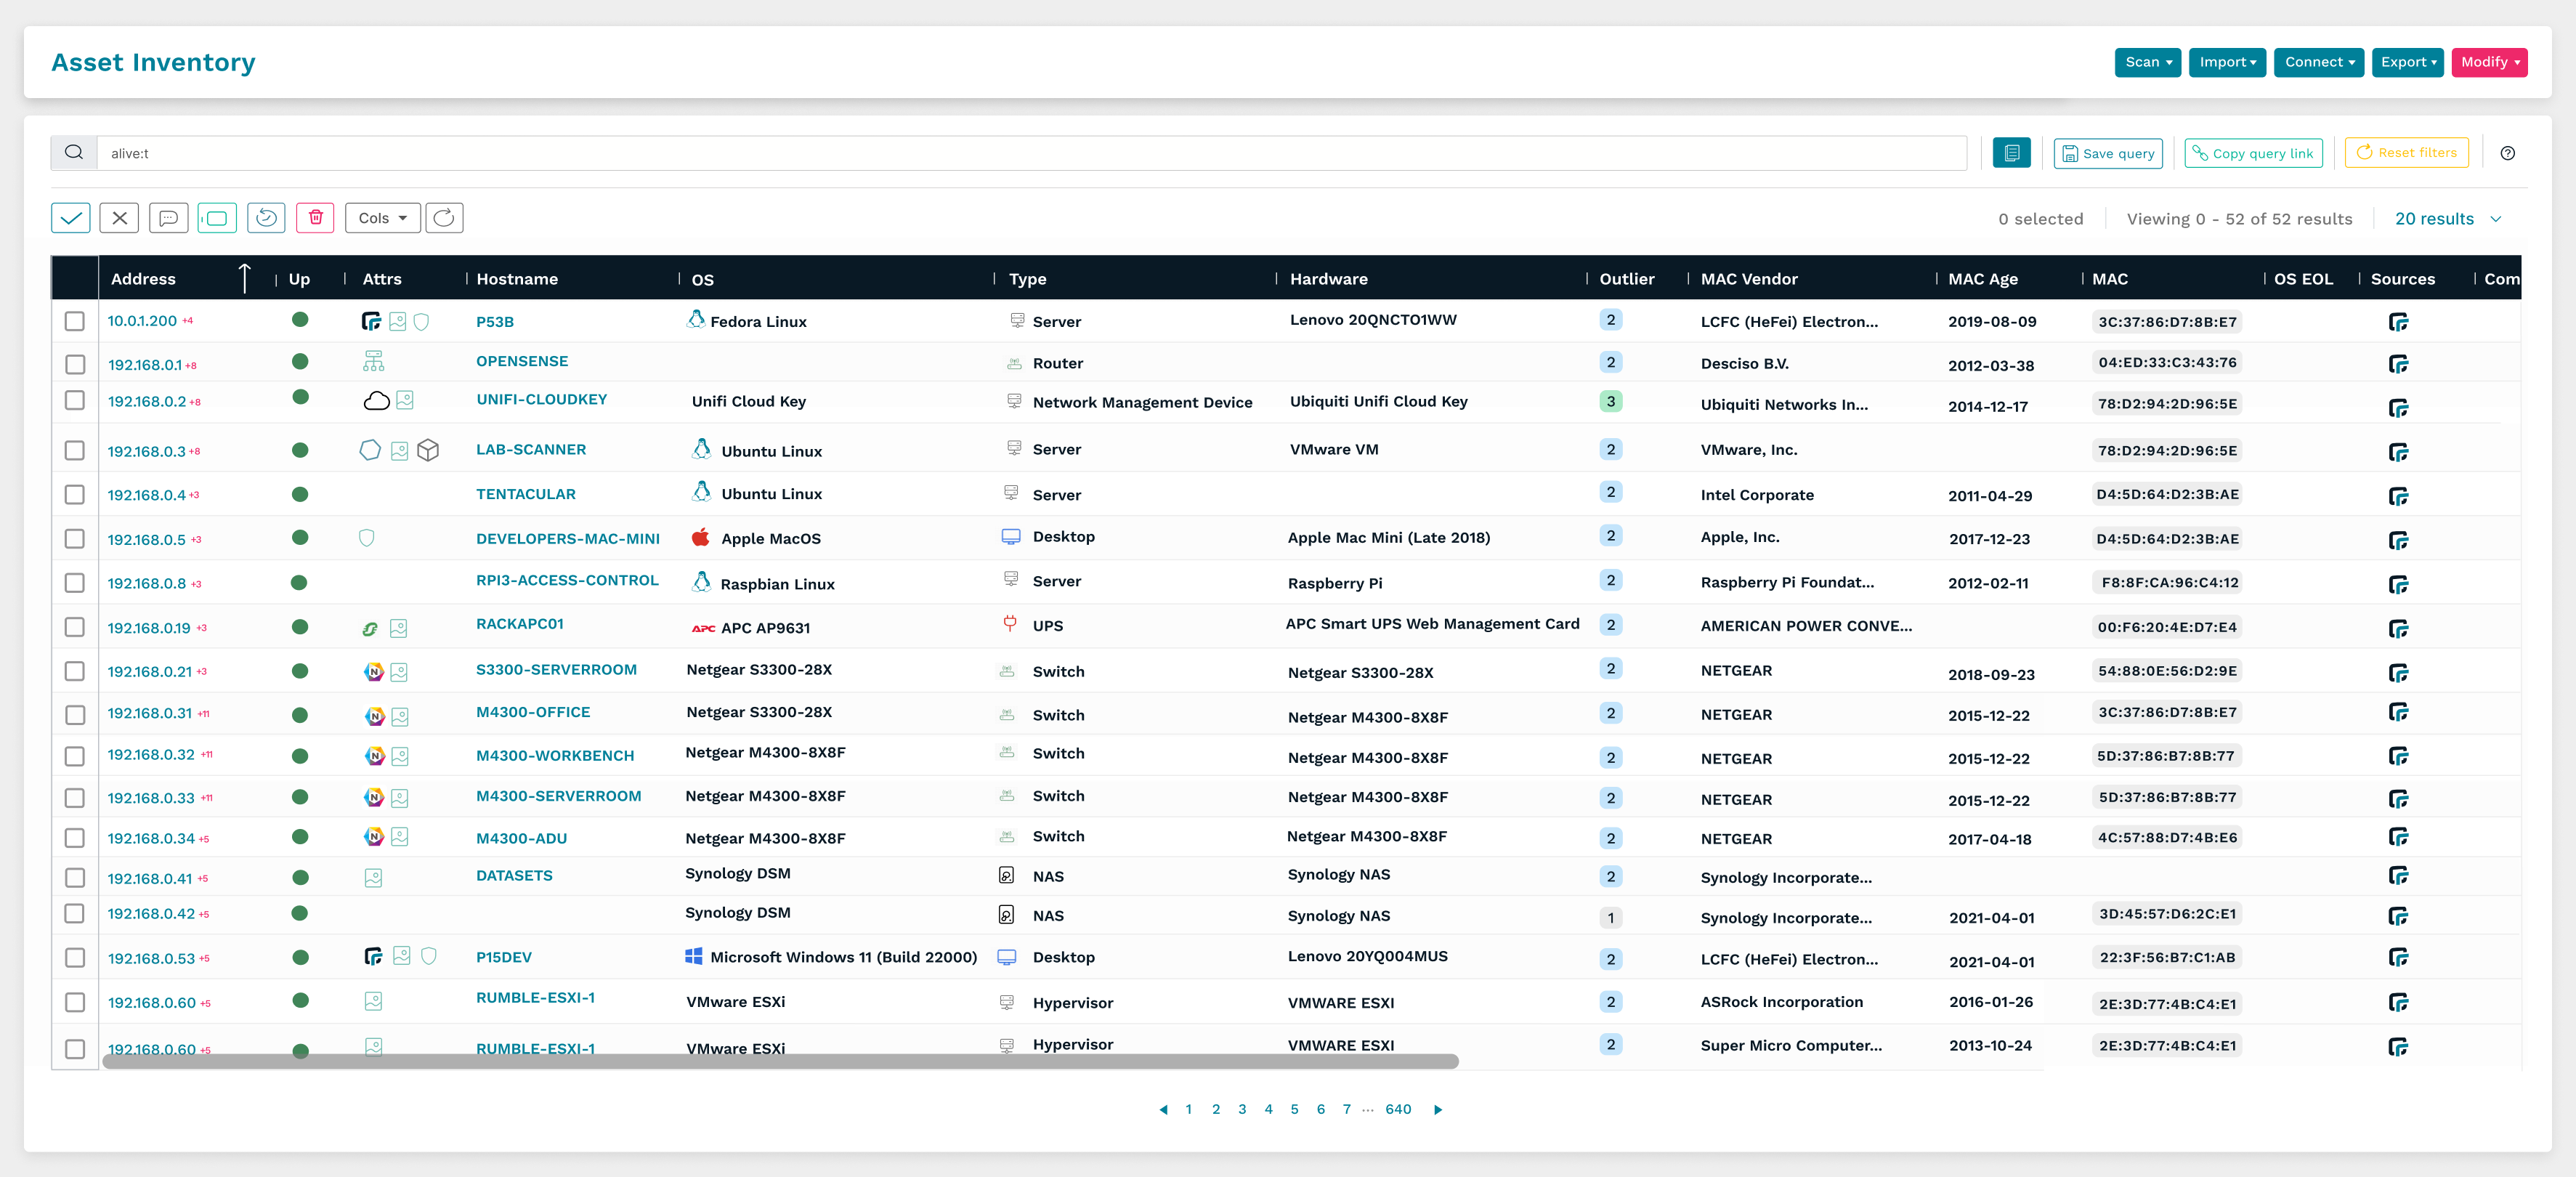Expand the Connect dropdown
The width and height of the screenshot is (2576, 1177).
2318,62
